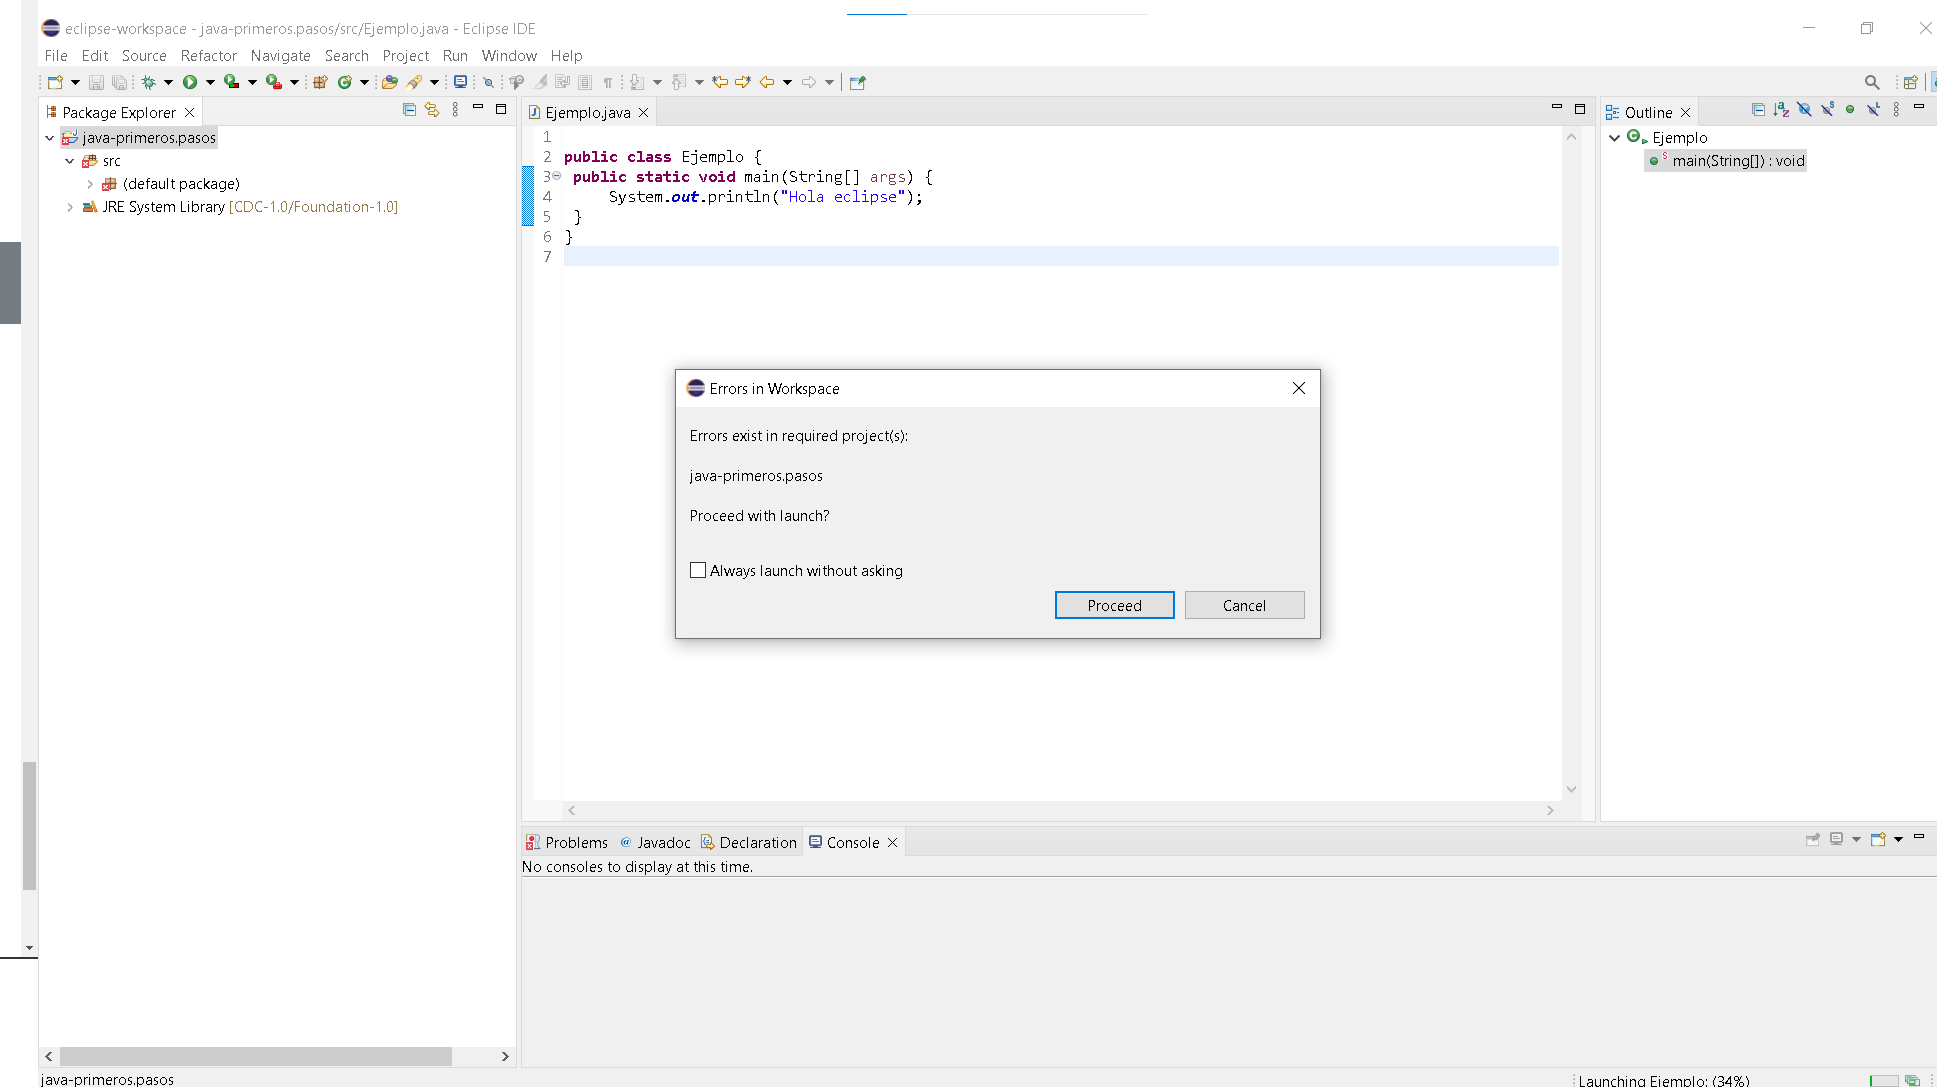The image size is (1937, 1087).
Task: Click the Cancel button in dialog
Action: click(x=1244, y=605)
